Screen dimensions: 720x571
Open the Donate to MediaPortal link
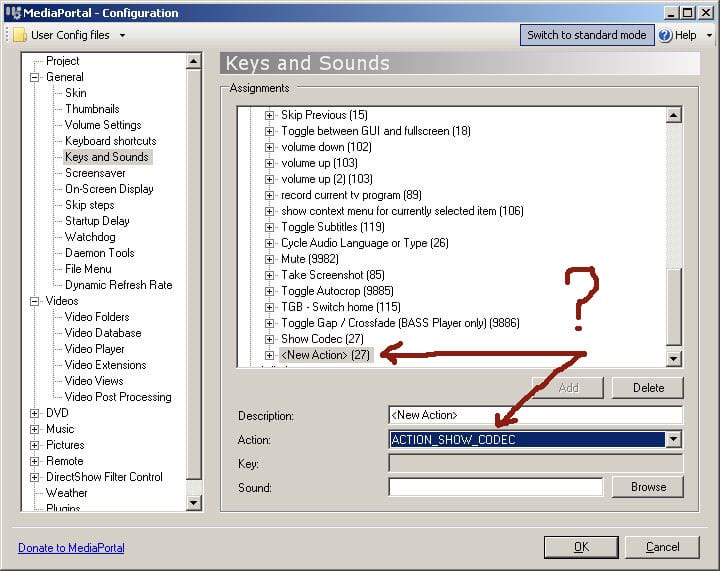coord(71,548)
